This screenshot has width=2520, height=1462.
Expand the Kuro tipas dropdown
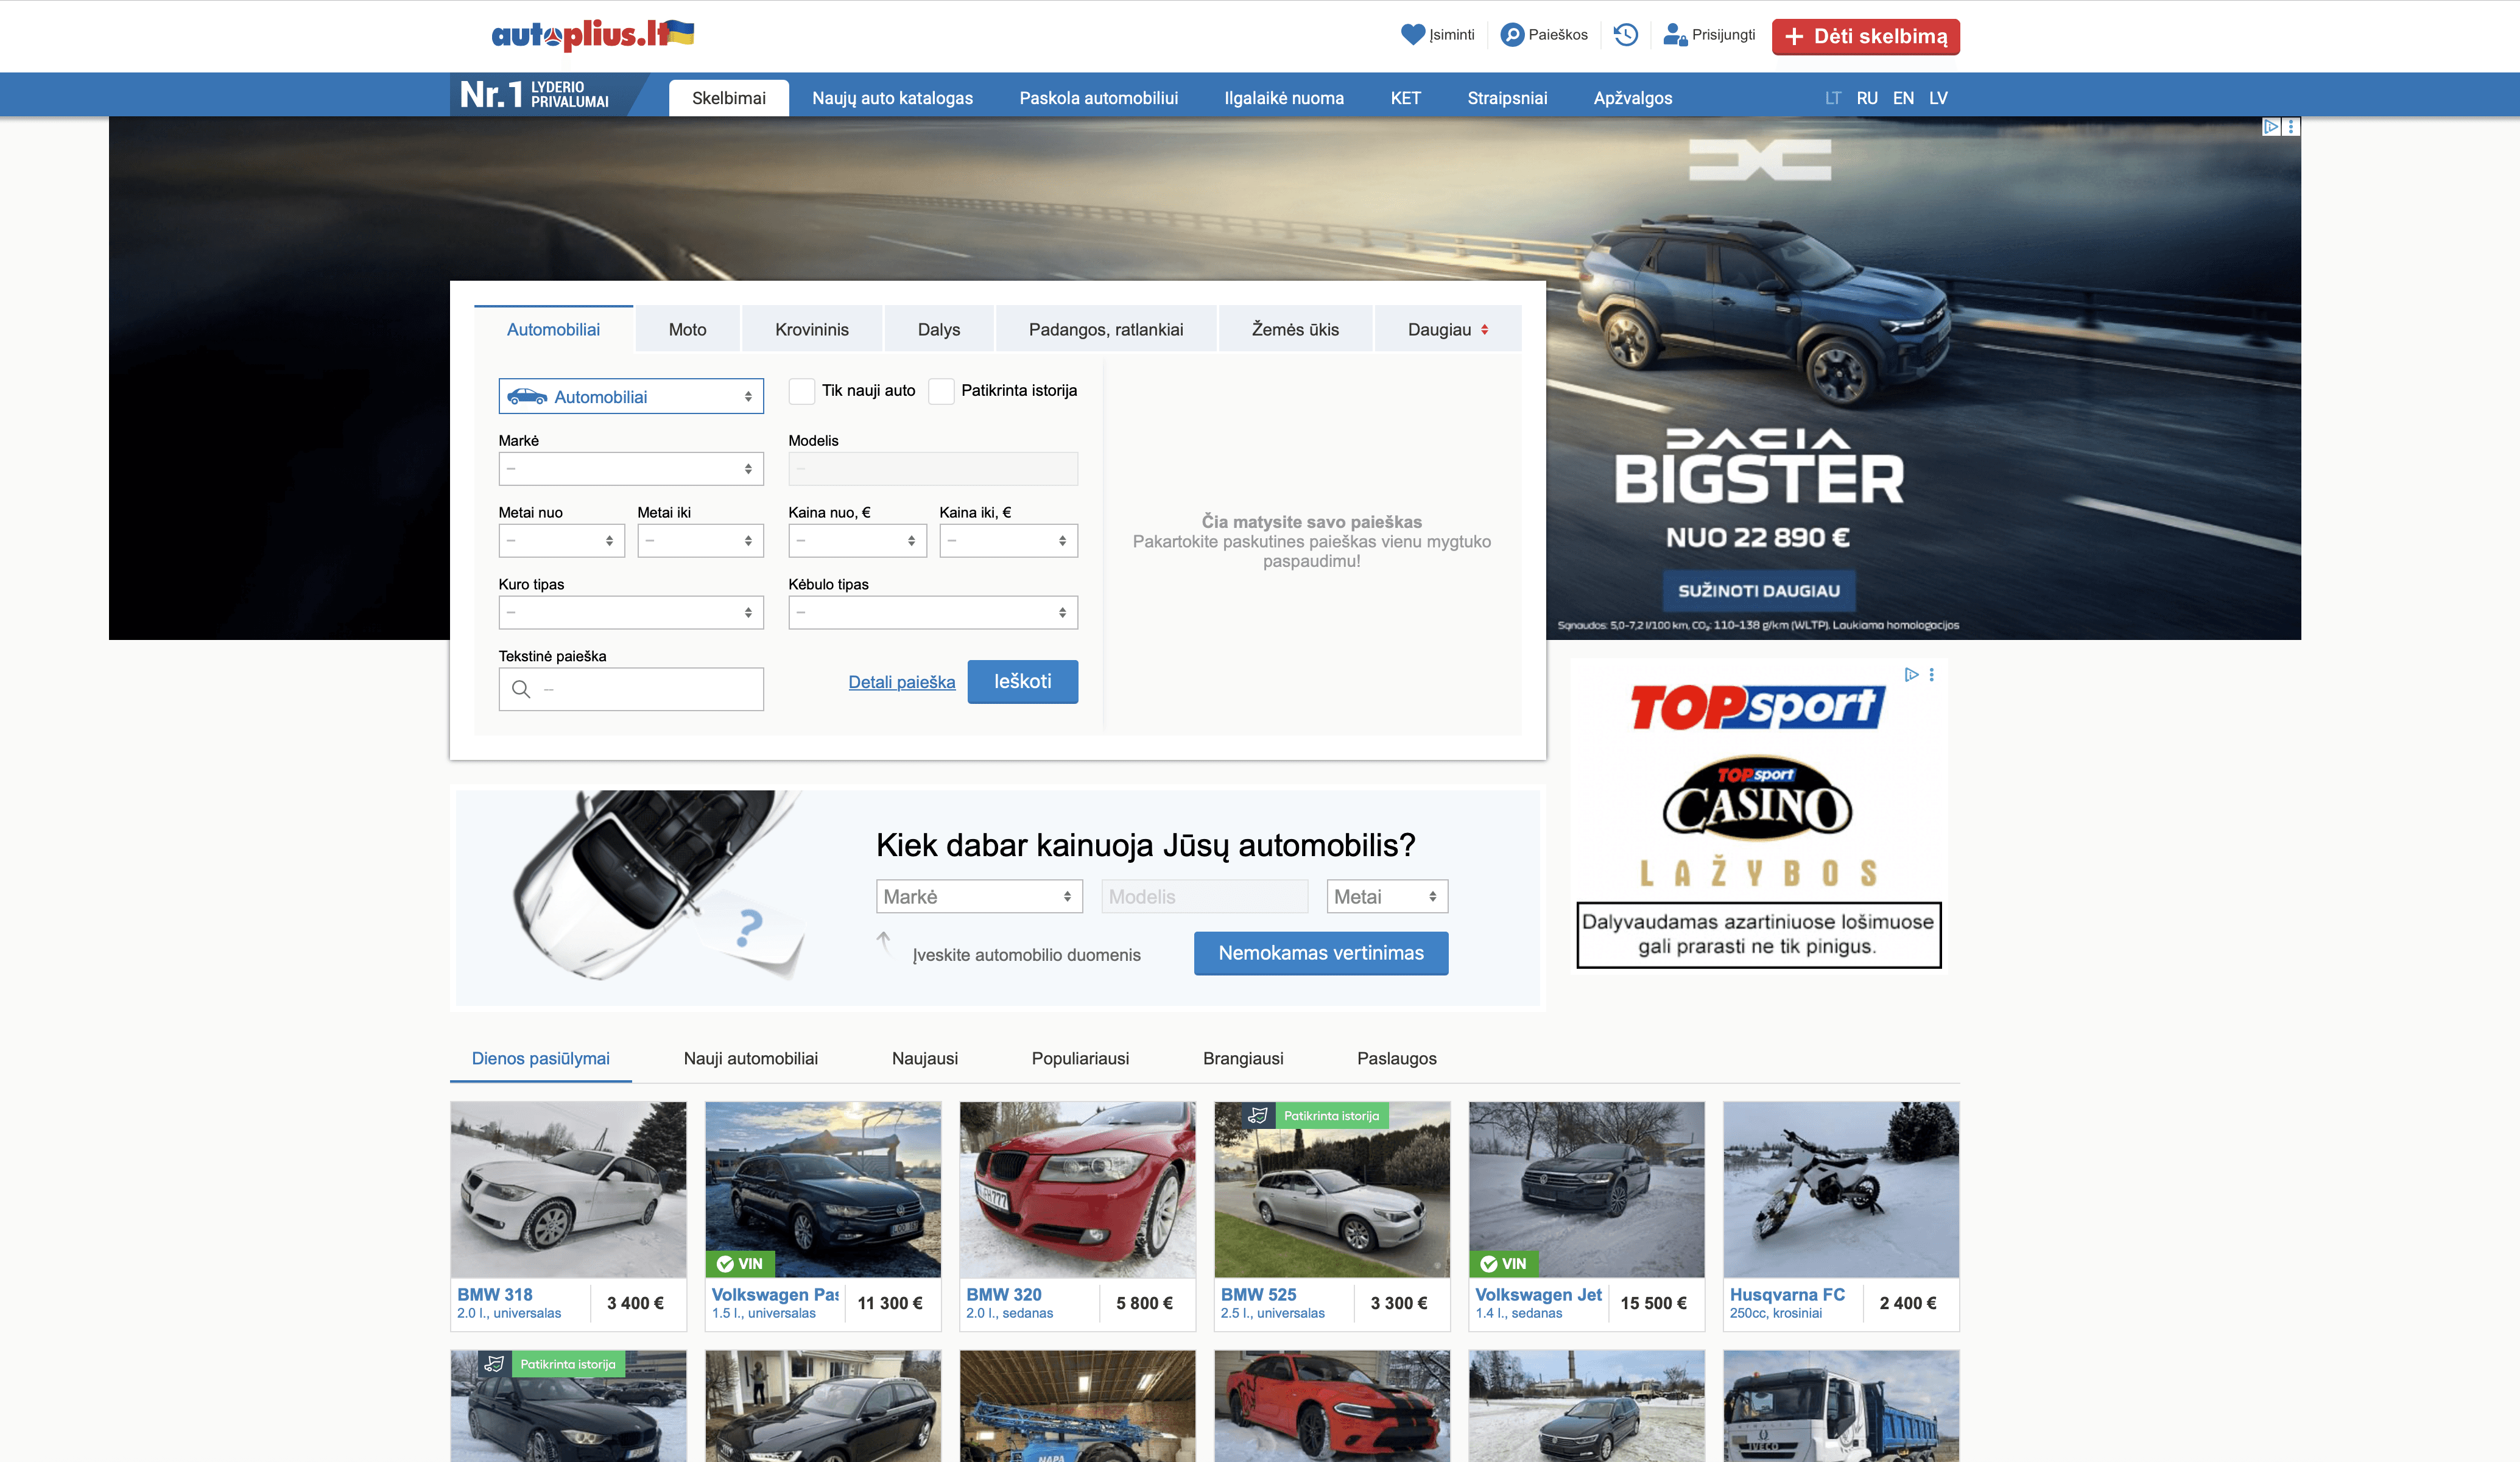[630, 613]
